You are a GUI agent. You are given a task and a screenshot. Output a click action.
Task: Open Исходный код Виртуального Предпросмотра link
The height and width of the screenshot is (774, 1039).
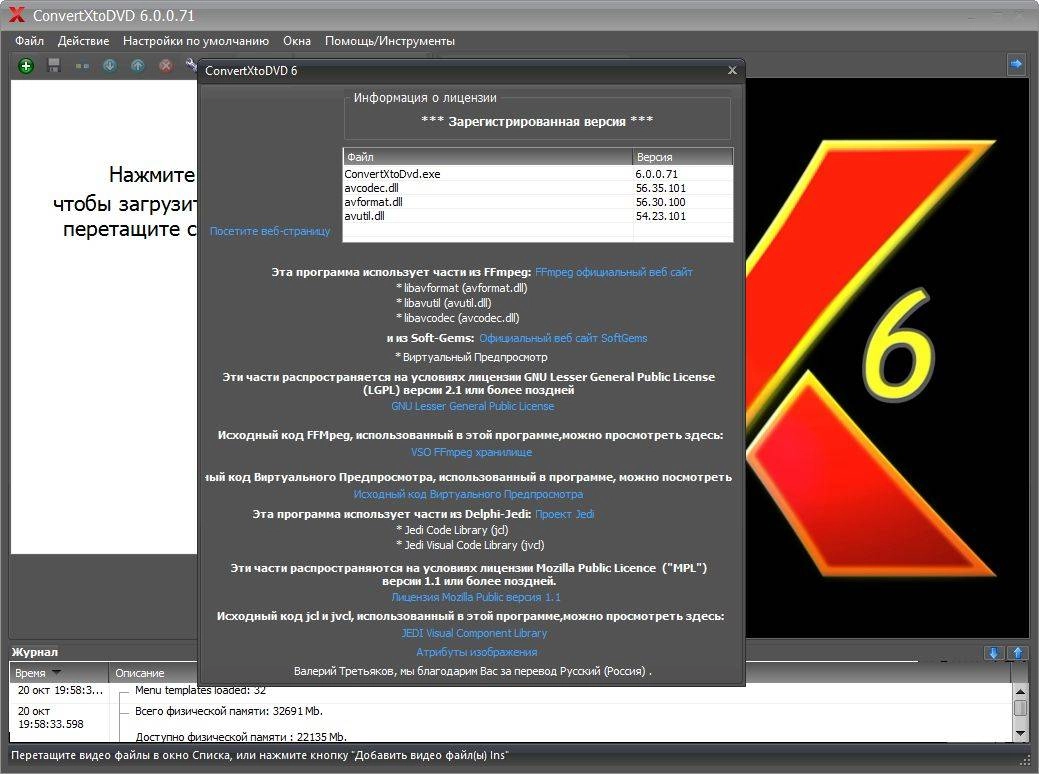click(468, 494)
